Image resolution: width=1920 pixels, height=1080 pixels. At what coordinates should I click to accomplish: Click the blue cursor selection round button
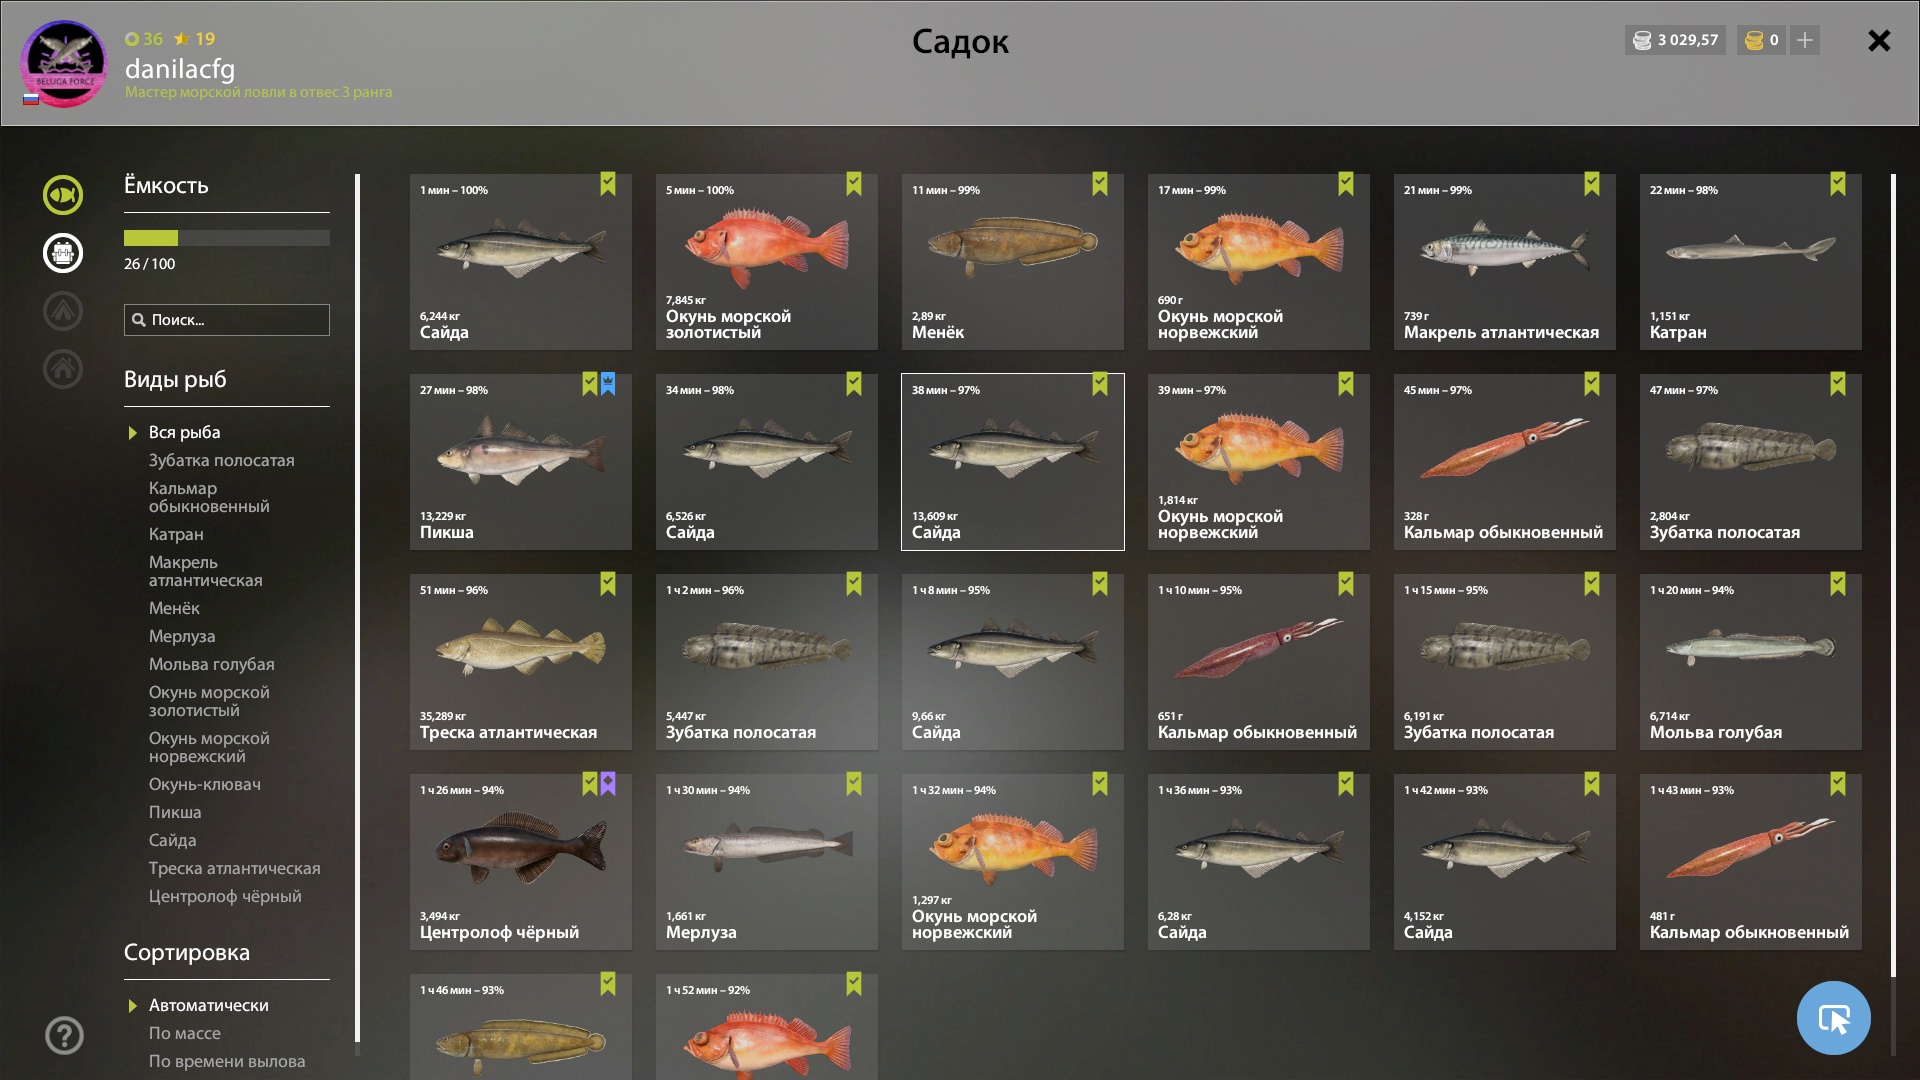1833,1018
